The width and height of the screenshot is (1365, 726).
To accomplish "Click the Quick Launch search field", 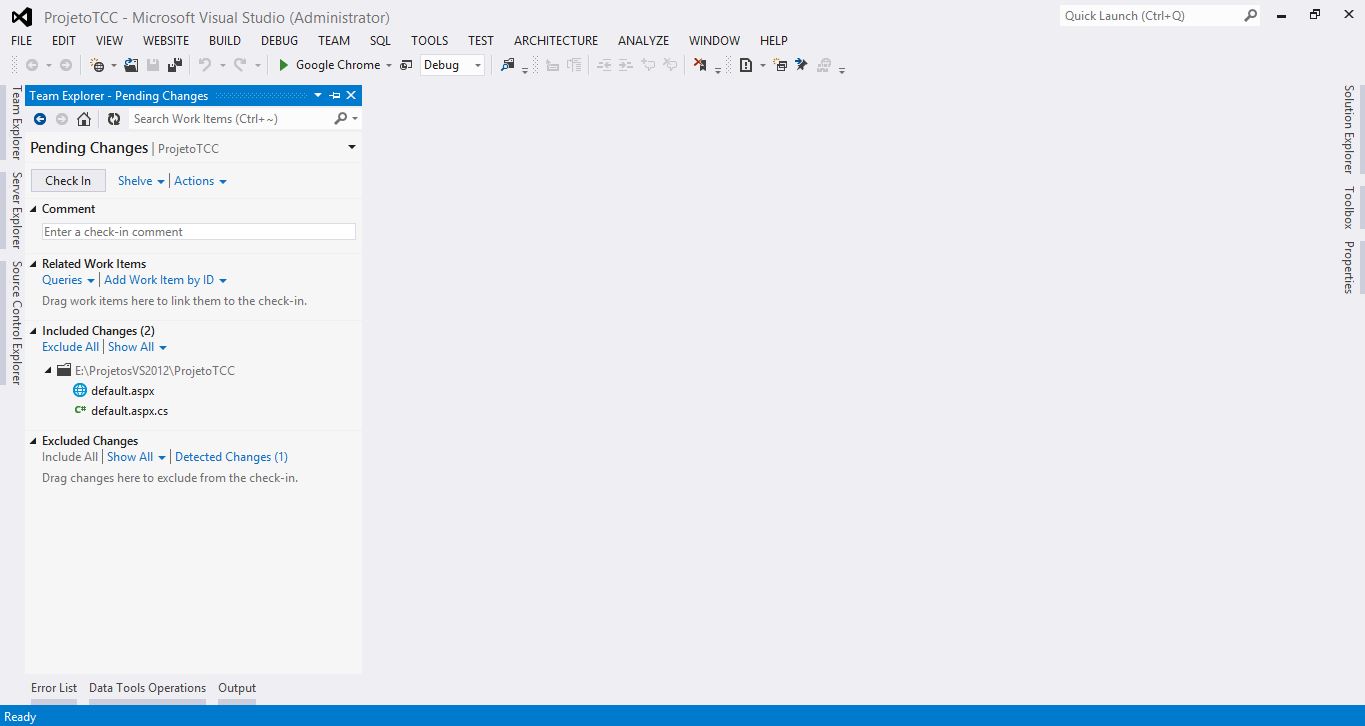I will point(1150,16).
